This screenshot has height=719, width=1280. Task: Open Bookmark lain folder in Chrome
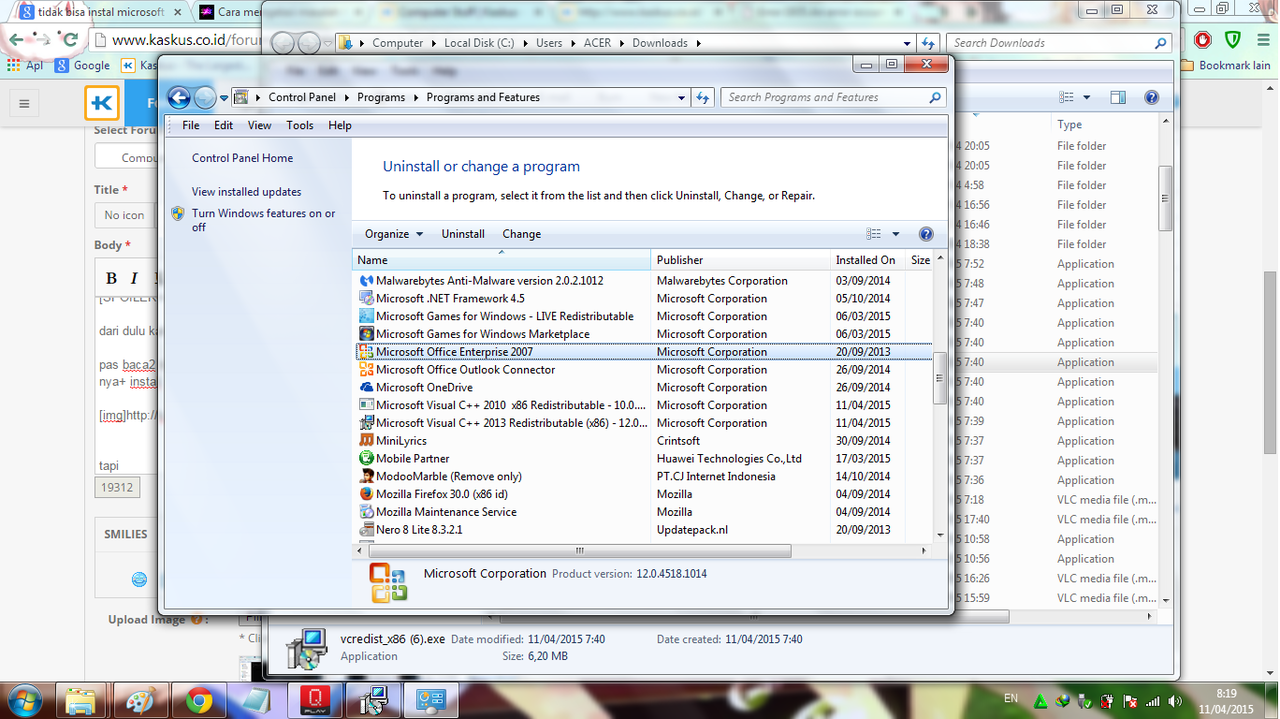pos(1225,65)
